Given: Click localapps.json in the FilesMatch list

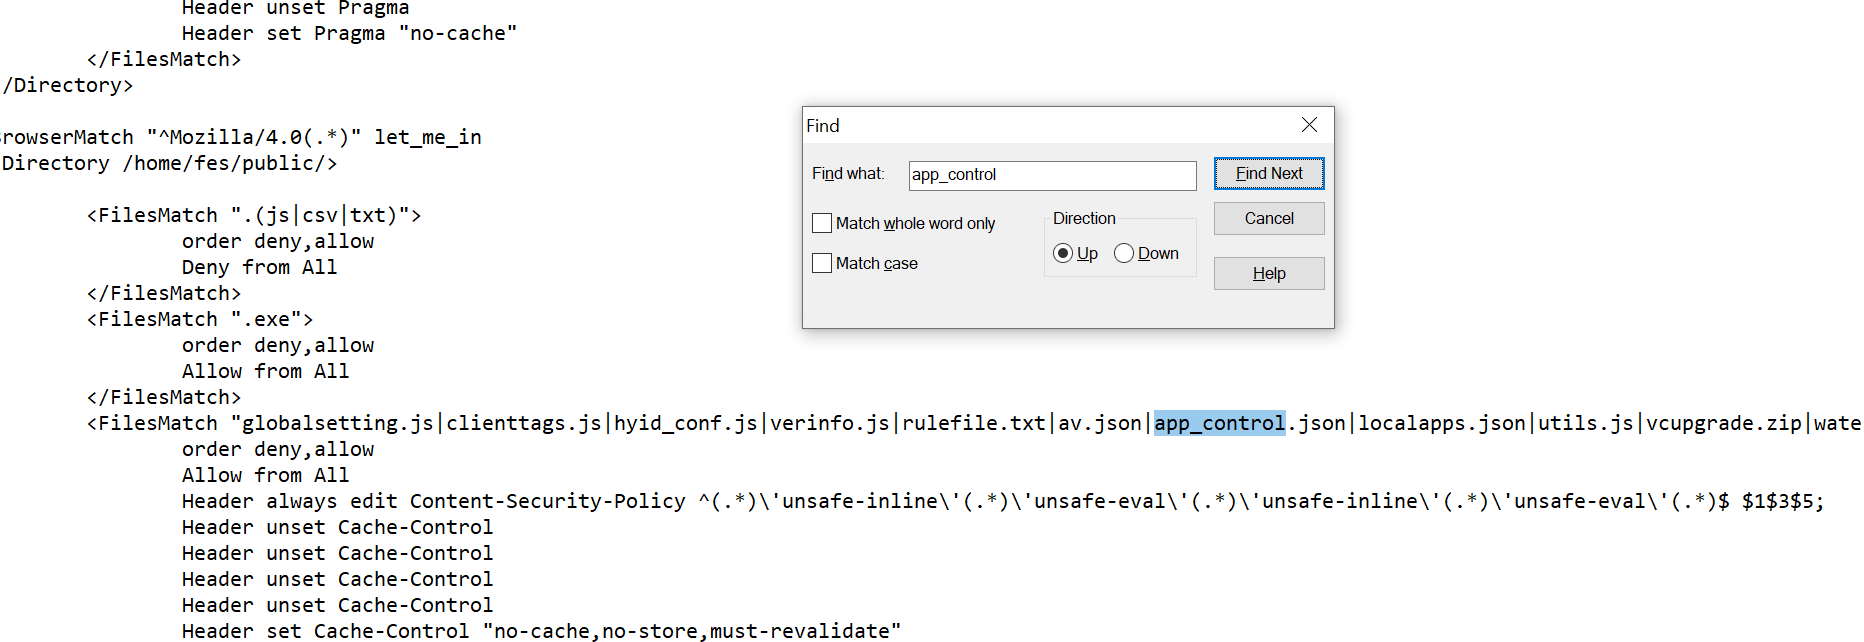Looking at the screenshot, I should coord(1441,424).
